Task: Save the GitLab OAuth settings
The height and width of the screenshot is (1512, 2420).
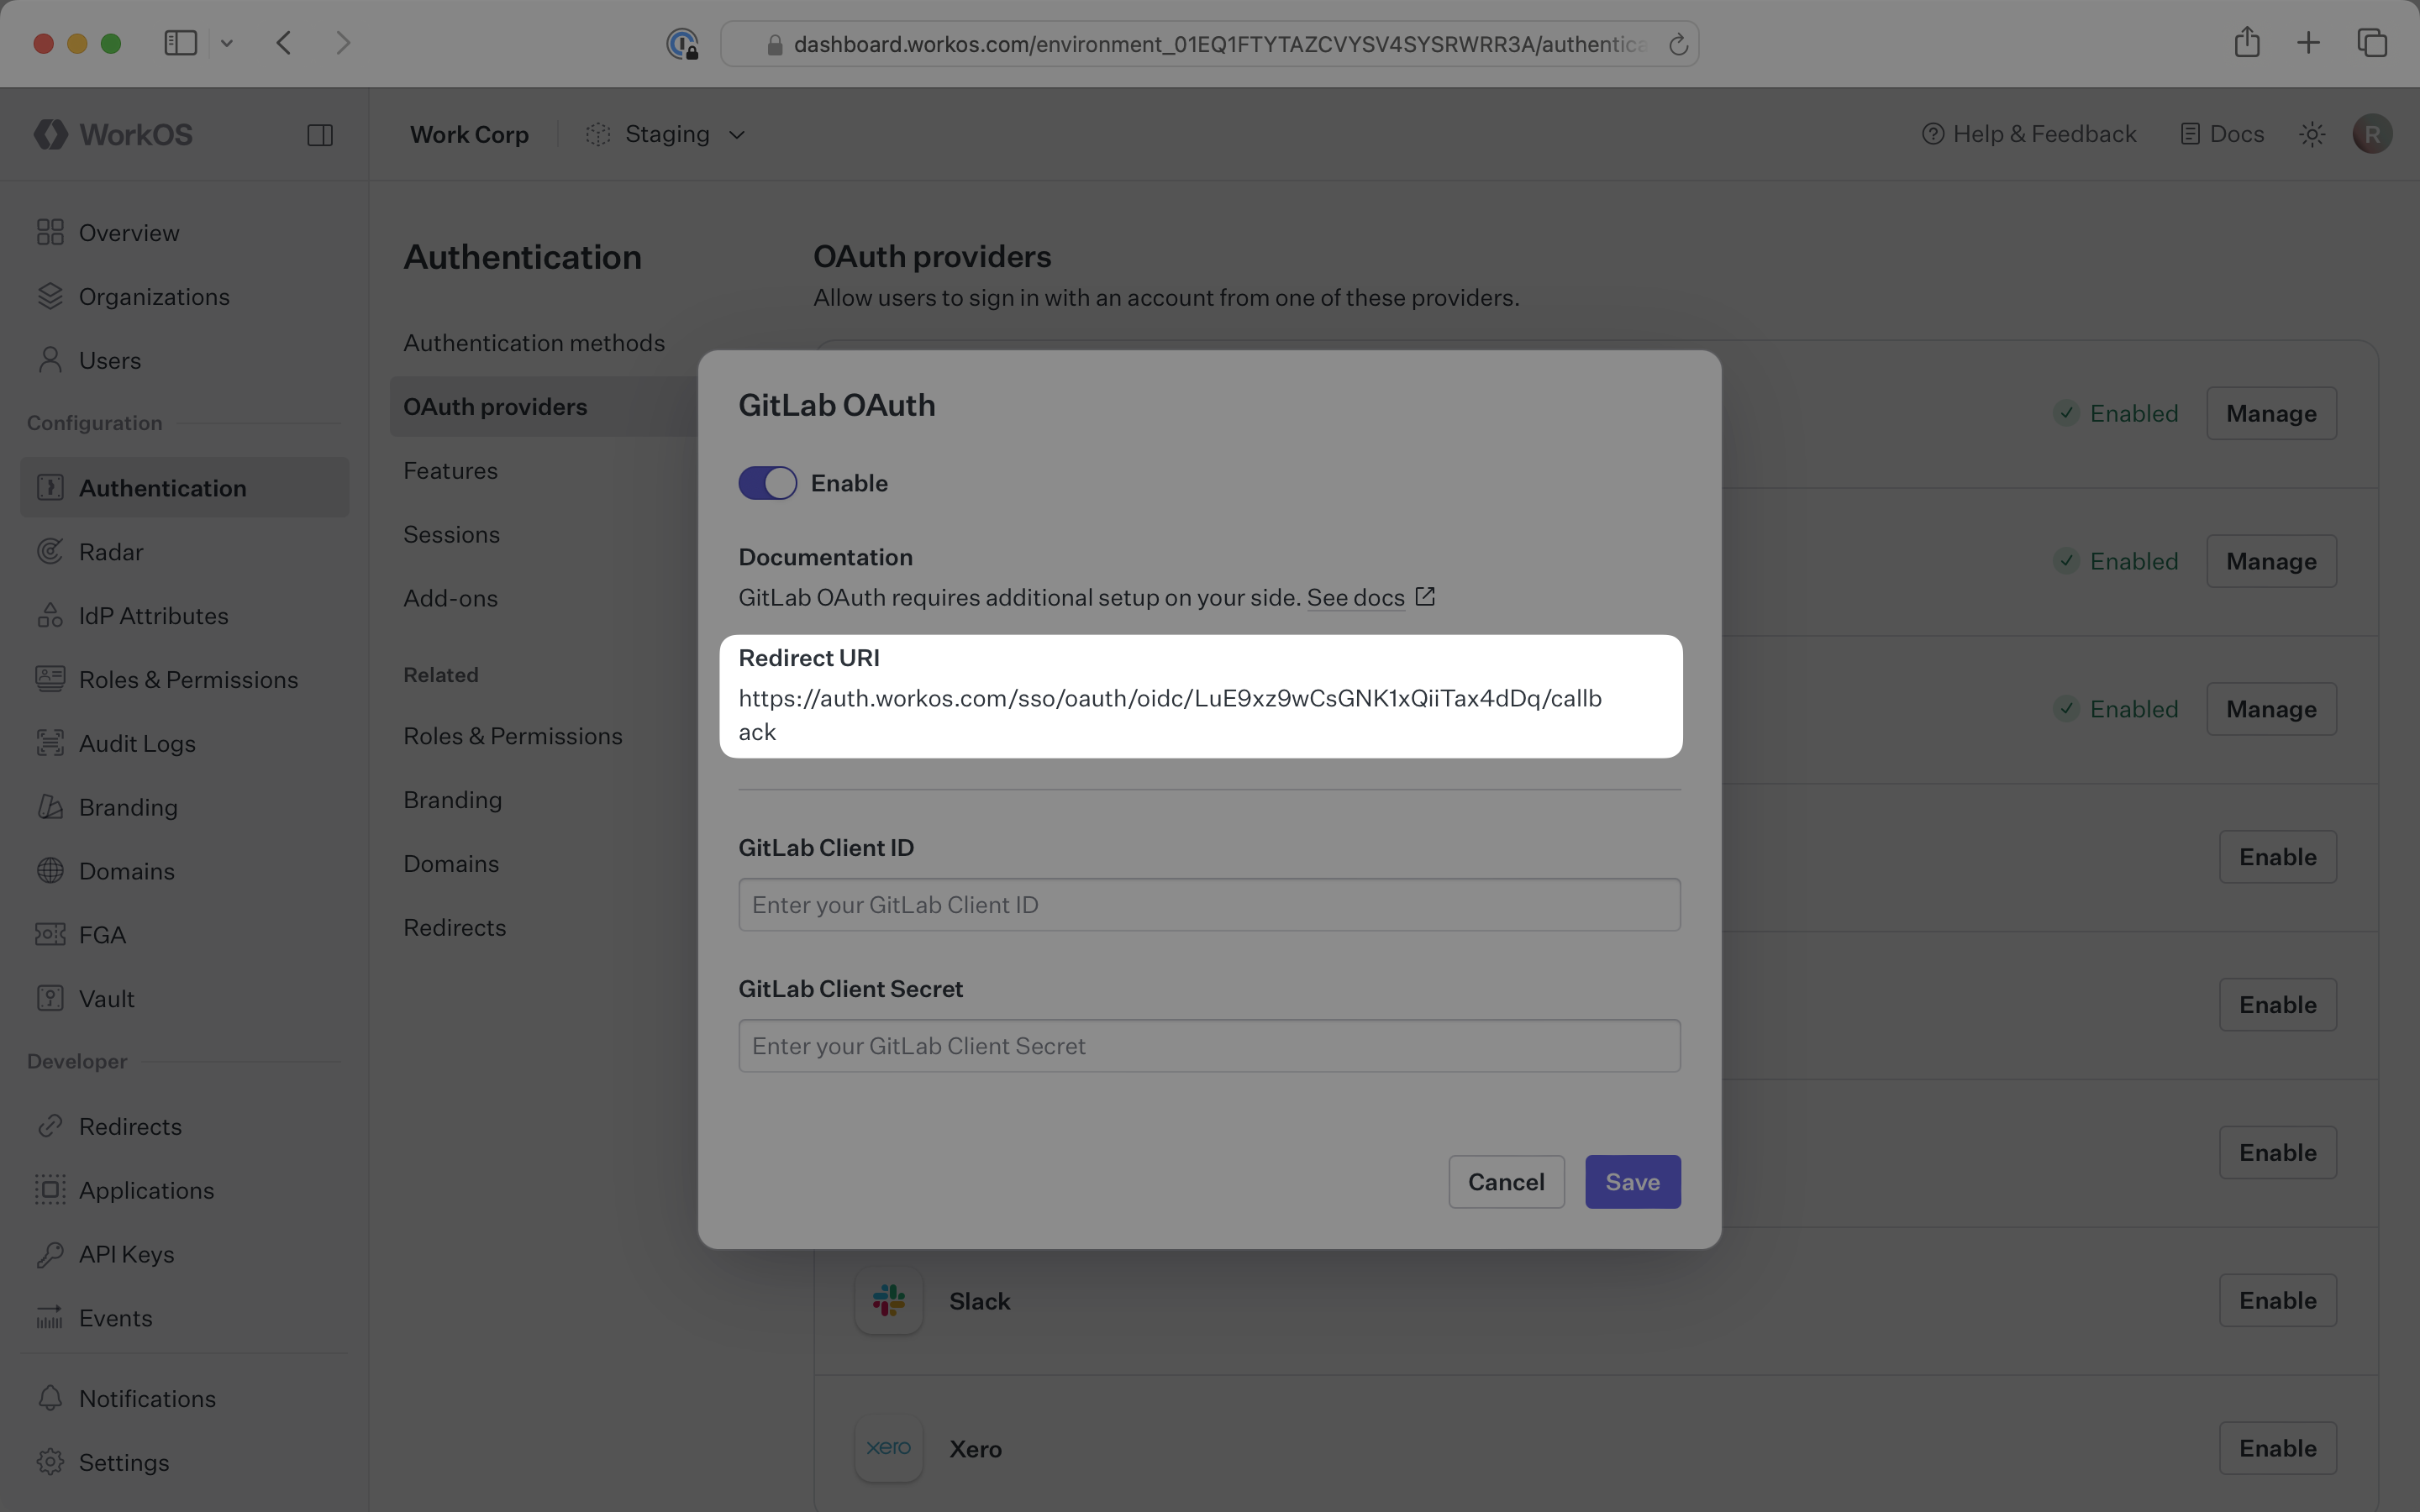Action: click(x=1631, y=1181)
